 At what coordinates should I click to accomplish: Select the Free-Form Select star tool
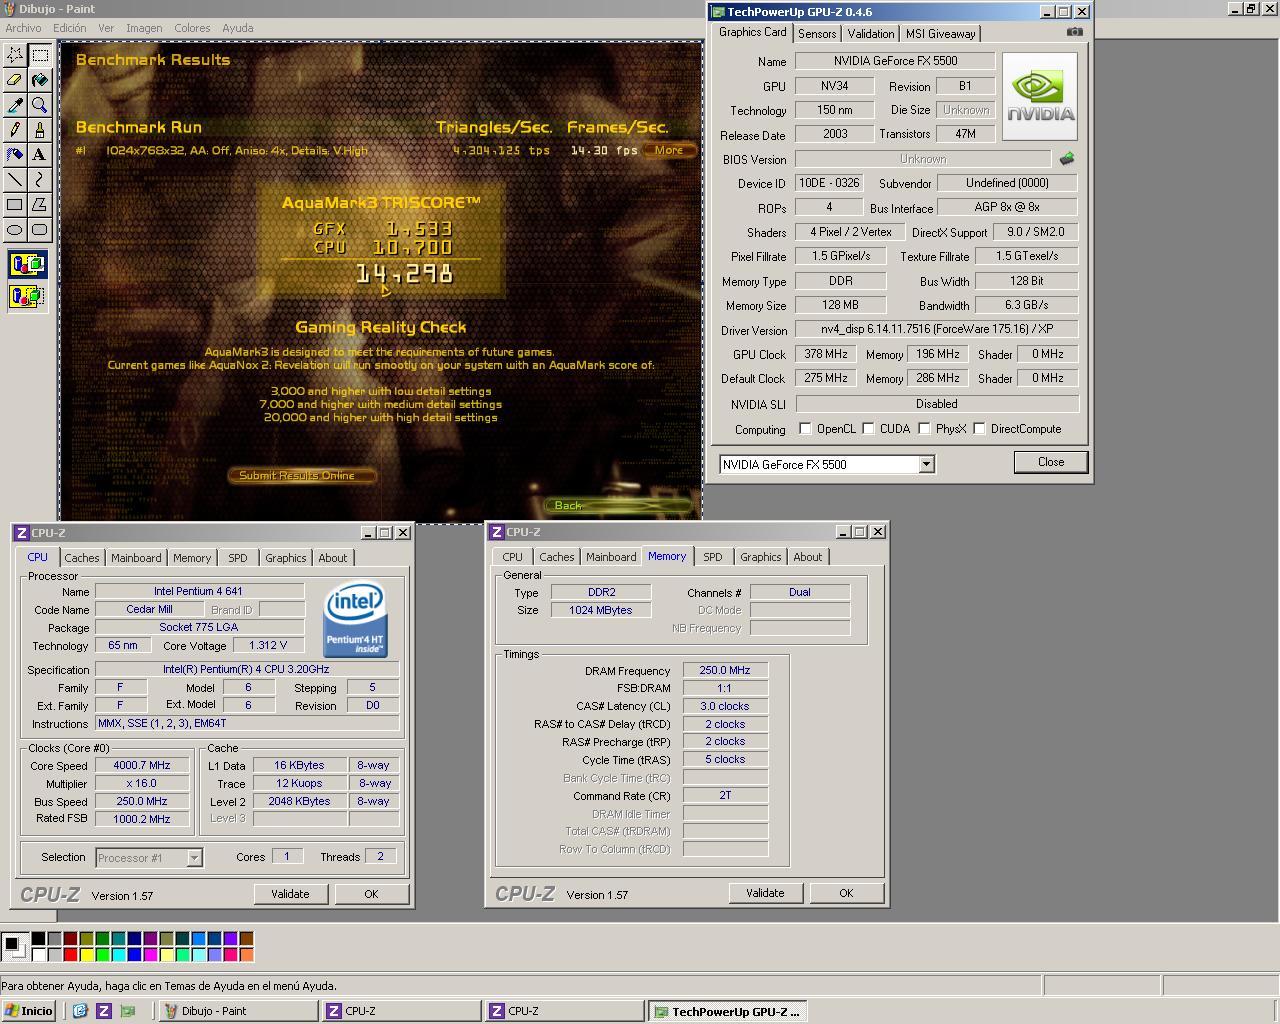pos(15,55)
